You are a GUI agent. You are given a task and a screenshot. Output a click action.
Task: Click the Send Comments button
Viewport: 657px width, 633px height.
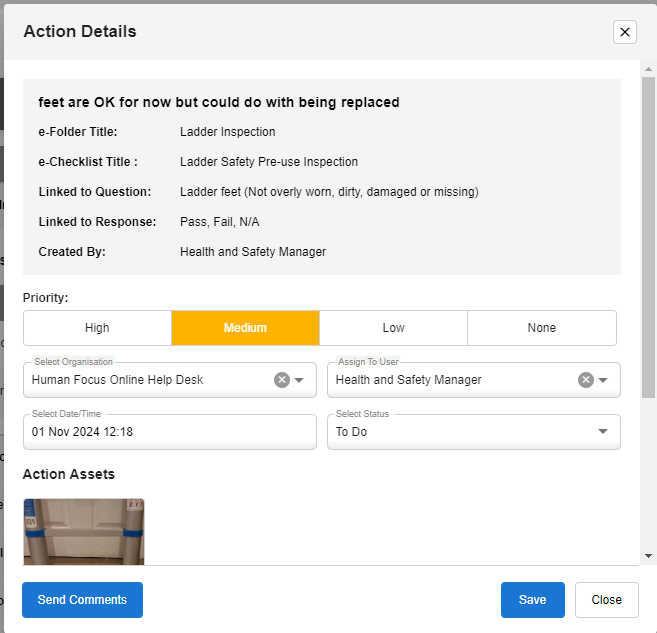[x=82, y=600]
